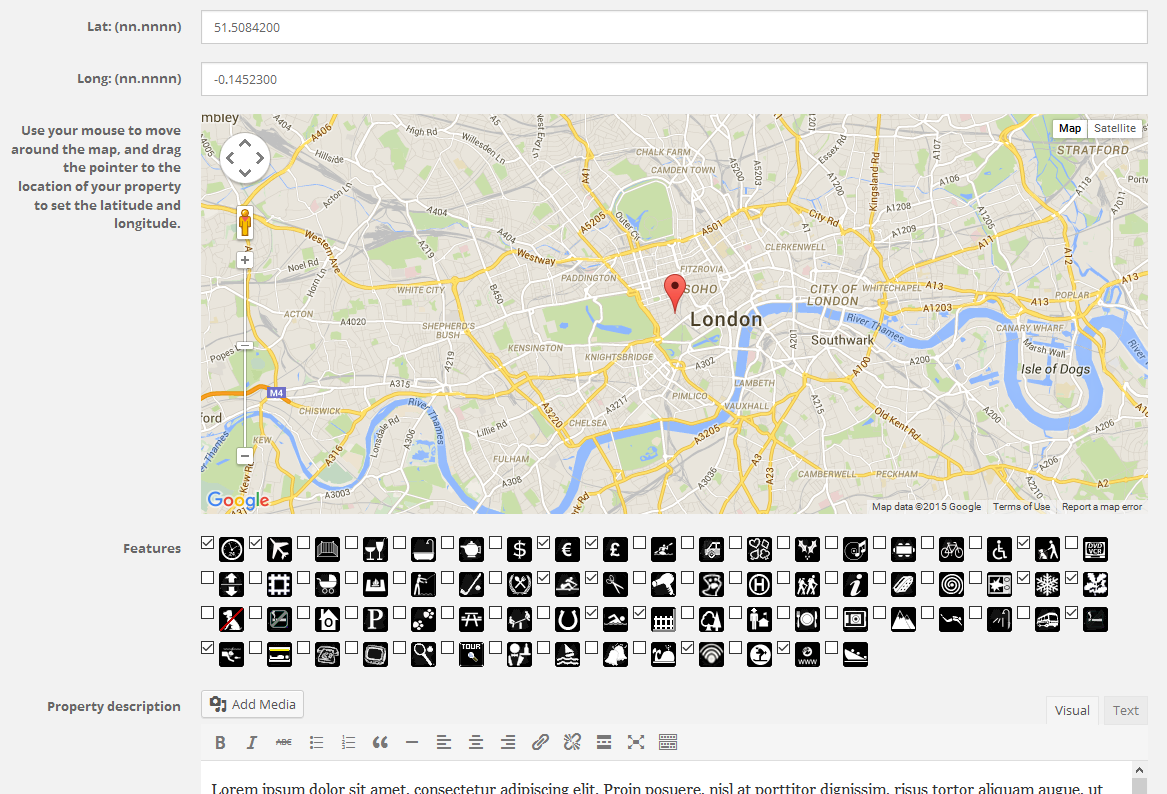Click the Street View pegman icon
The height and width of the screenshot is (794, 1167).
(x=245, y=222)
